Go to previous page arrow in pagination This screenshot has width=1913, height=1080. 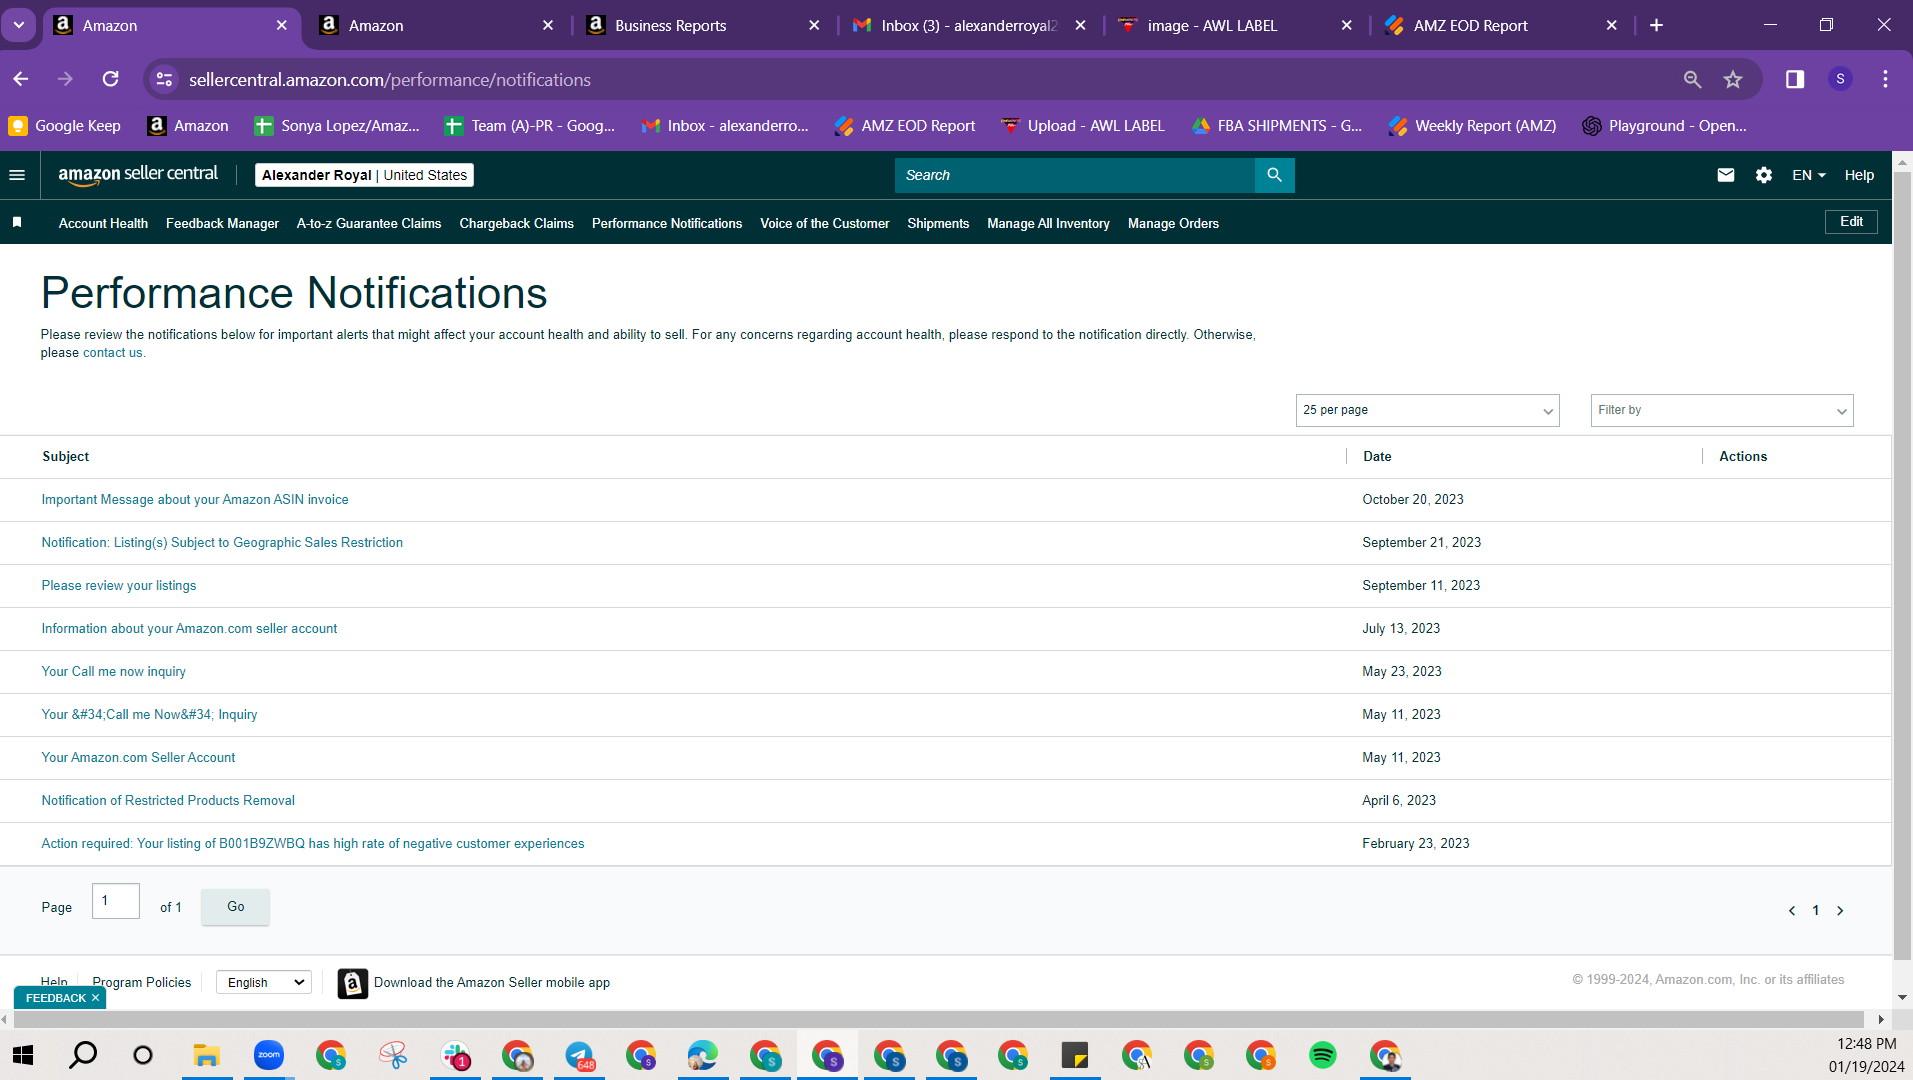pos(1792,910)
